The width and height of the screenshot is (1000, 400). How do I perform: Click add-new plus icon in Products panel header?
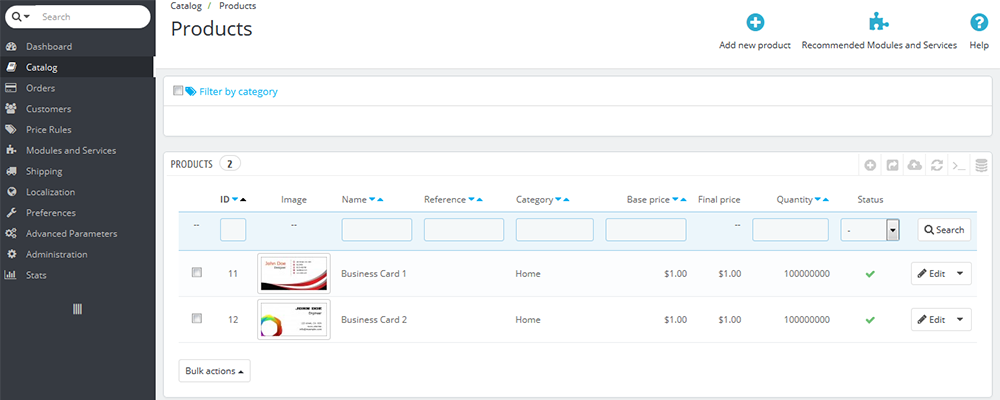[x=871, y=165]
